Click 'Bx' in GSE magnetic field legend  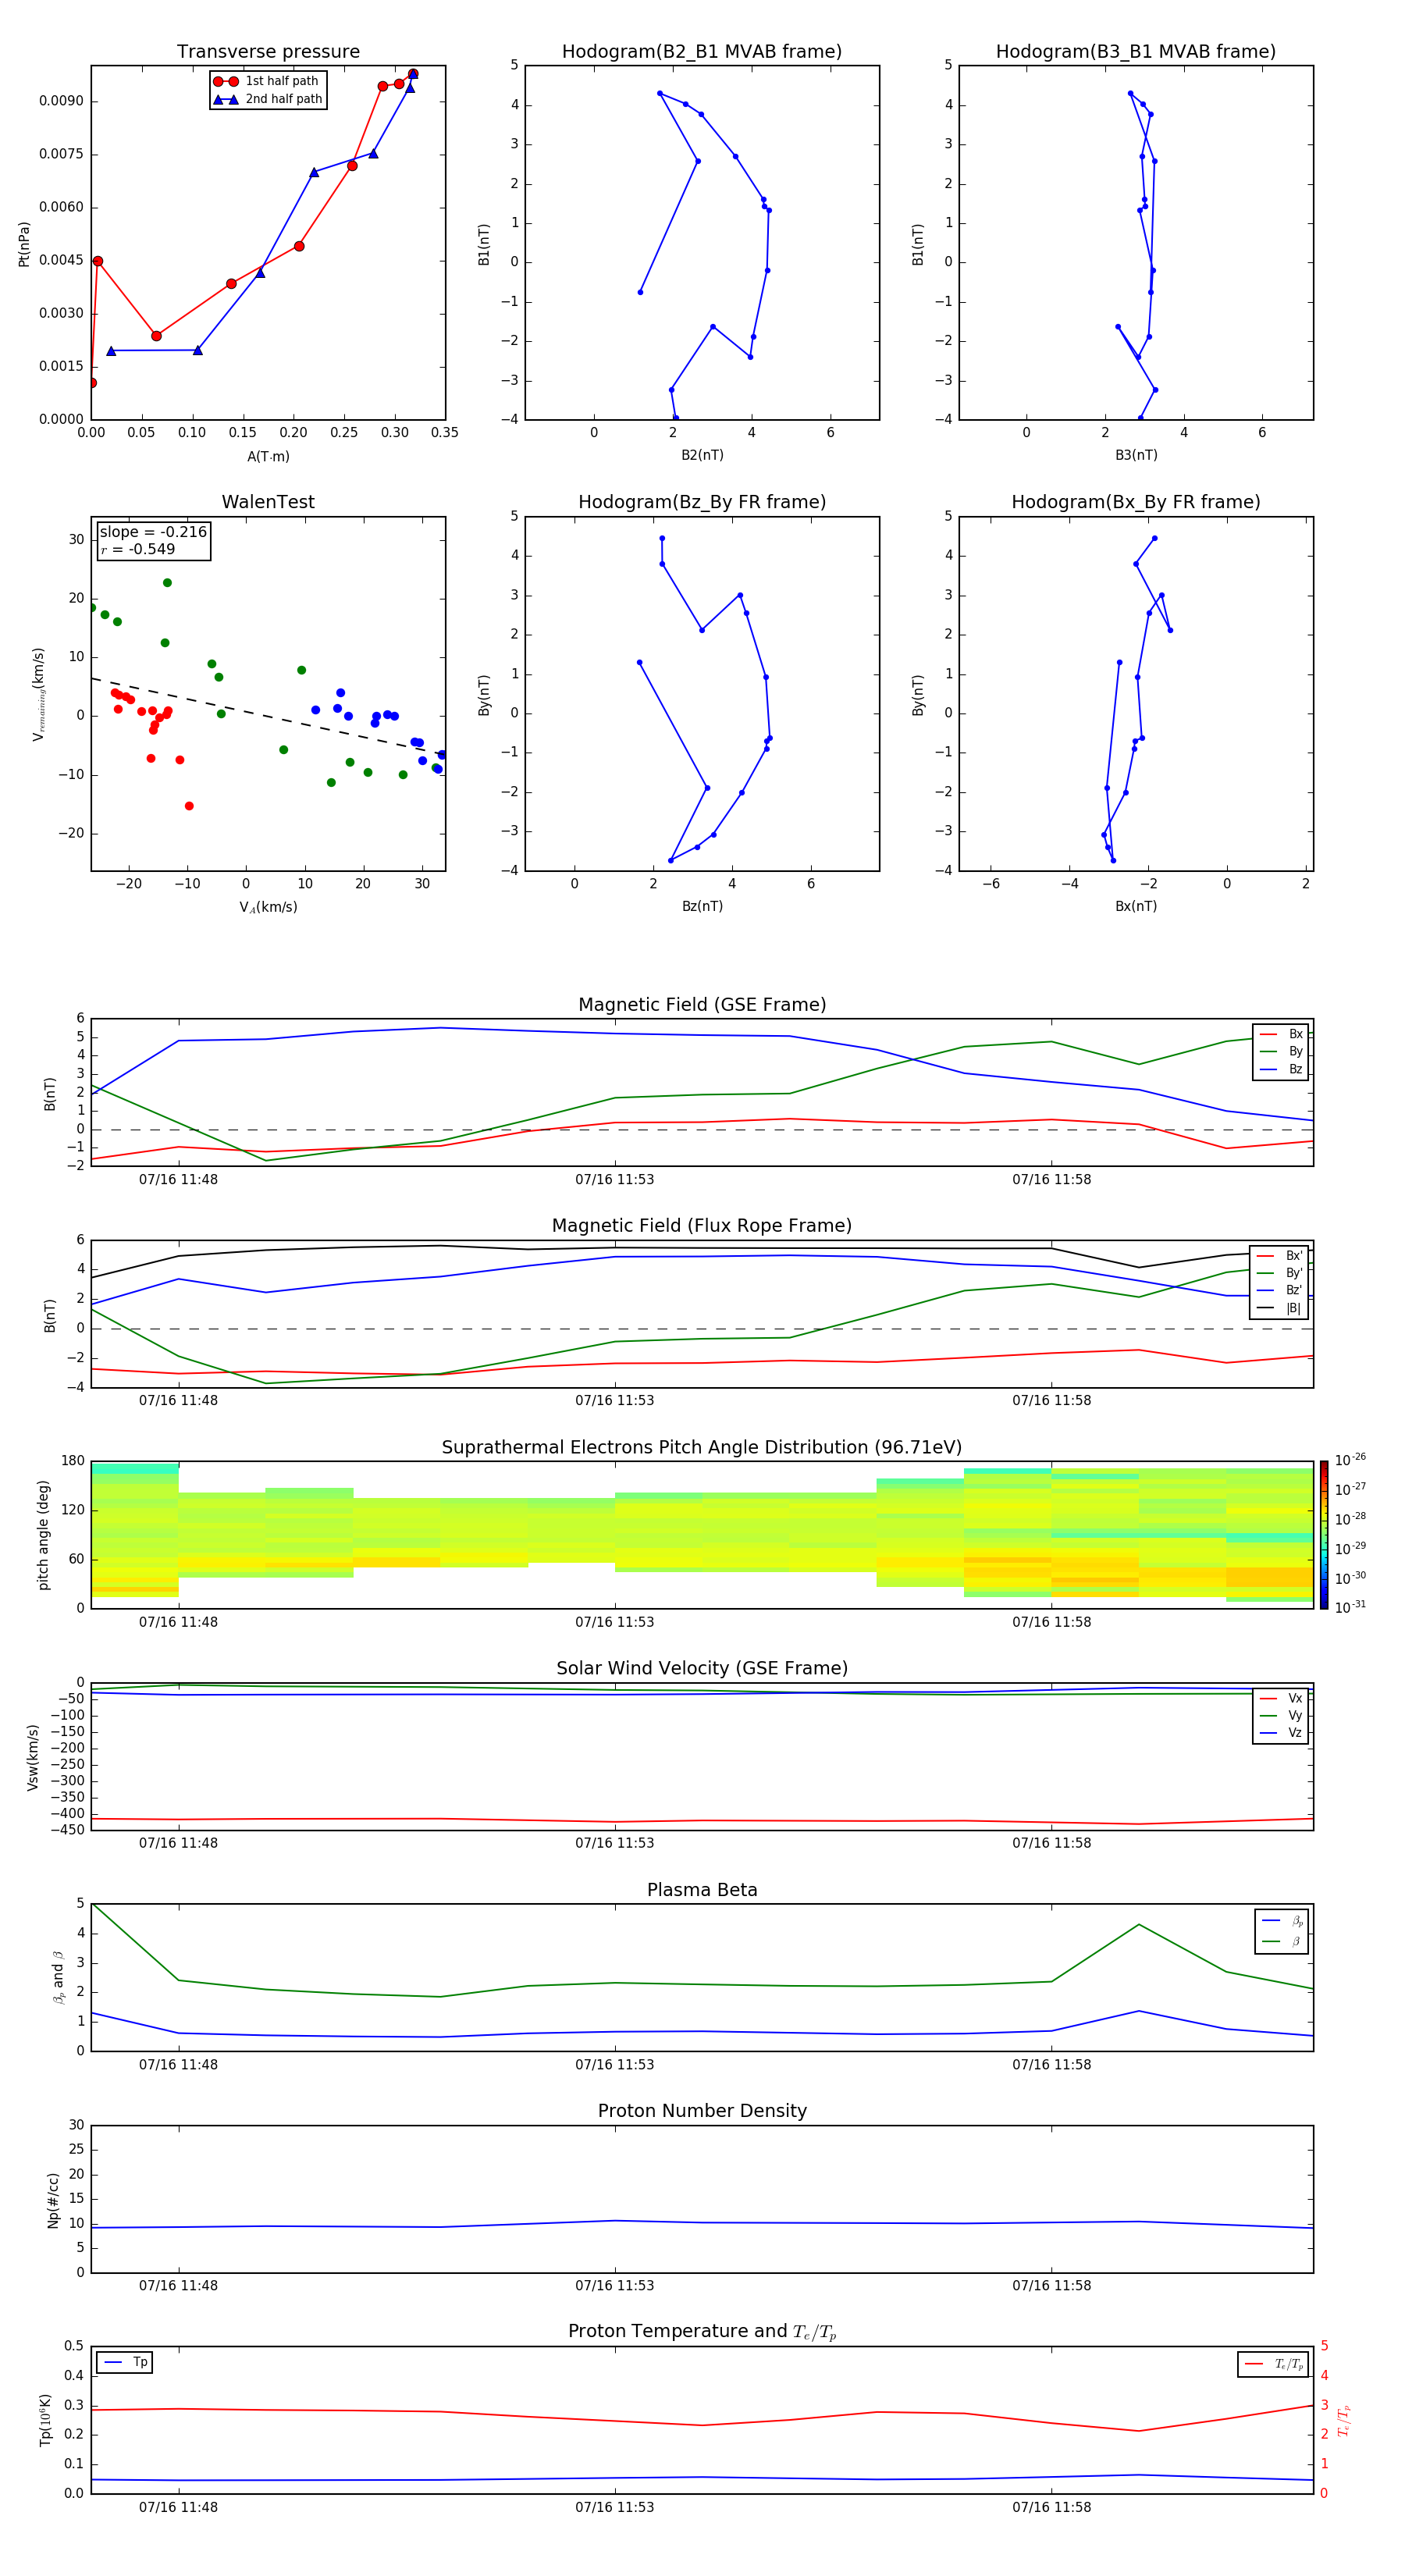click(1295, 1034)
